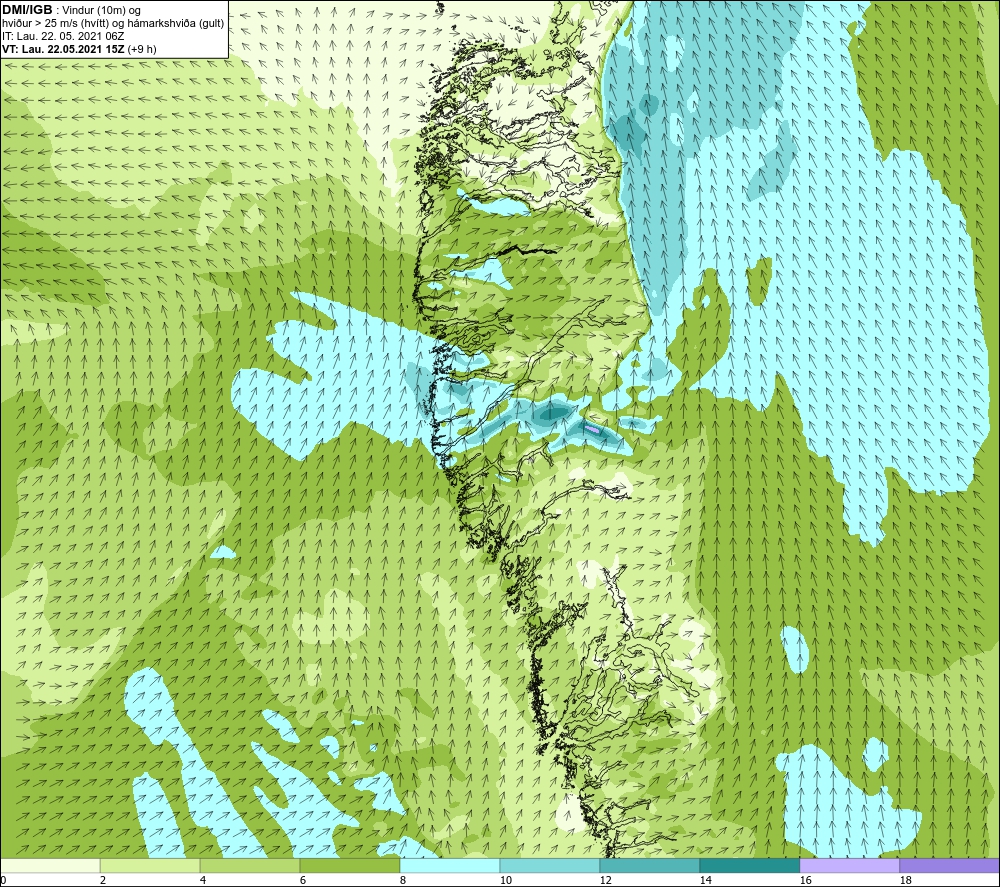
Task: Click the light green 2–4 m/s legend swatch
Action: tap(150, 866)
